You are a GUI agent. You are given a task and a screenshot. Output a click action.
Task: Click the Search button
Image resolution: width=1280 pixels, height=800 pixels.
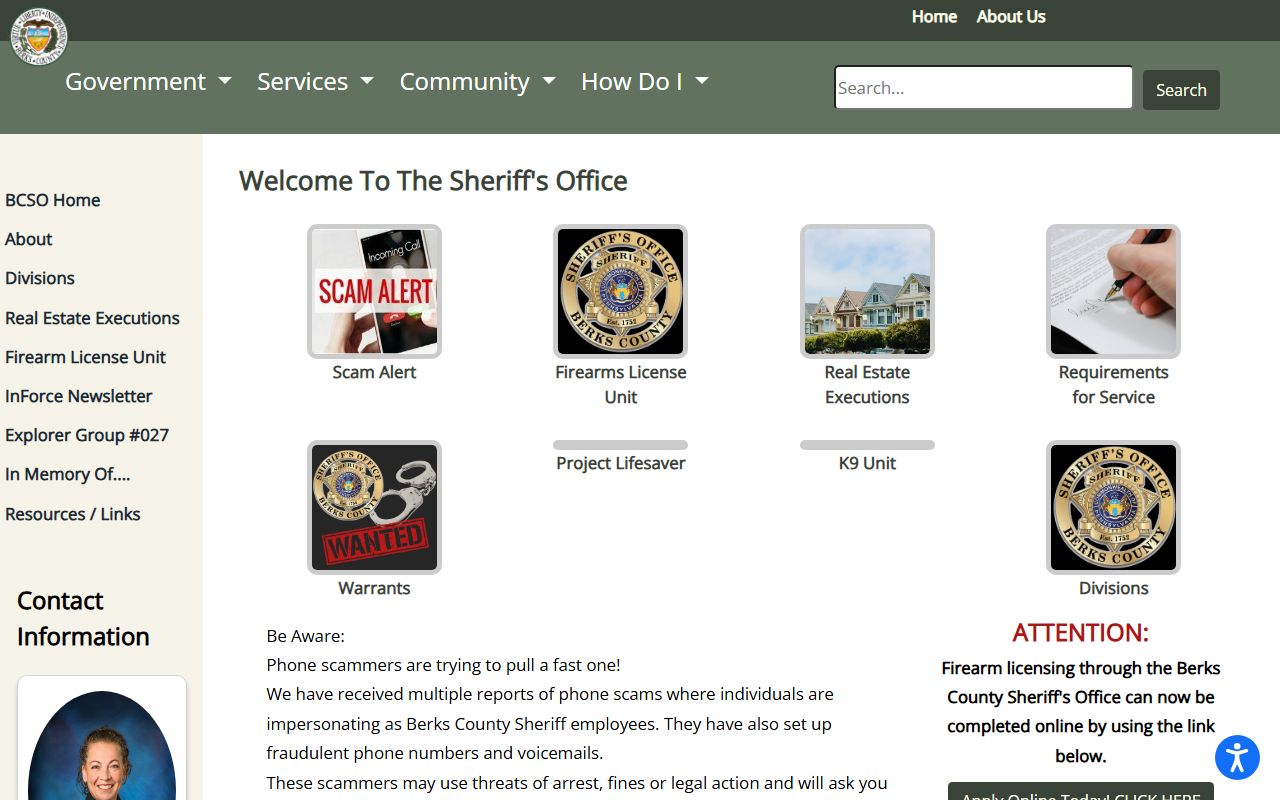pos(1181,90)
